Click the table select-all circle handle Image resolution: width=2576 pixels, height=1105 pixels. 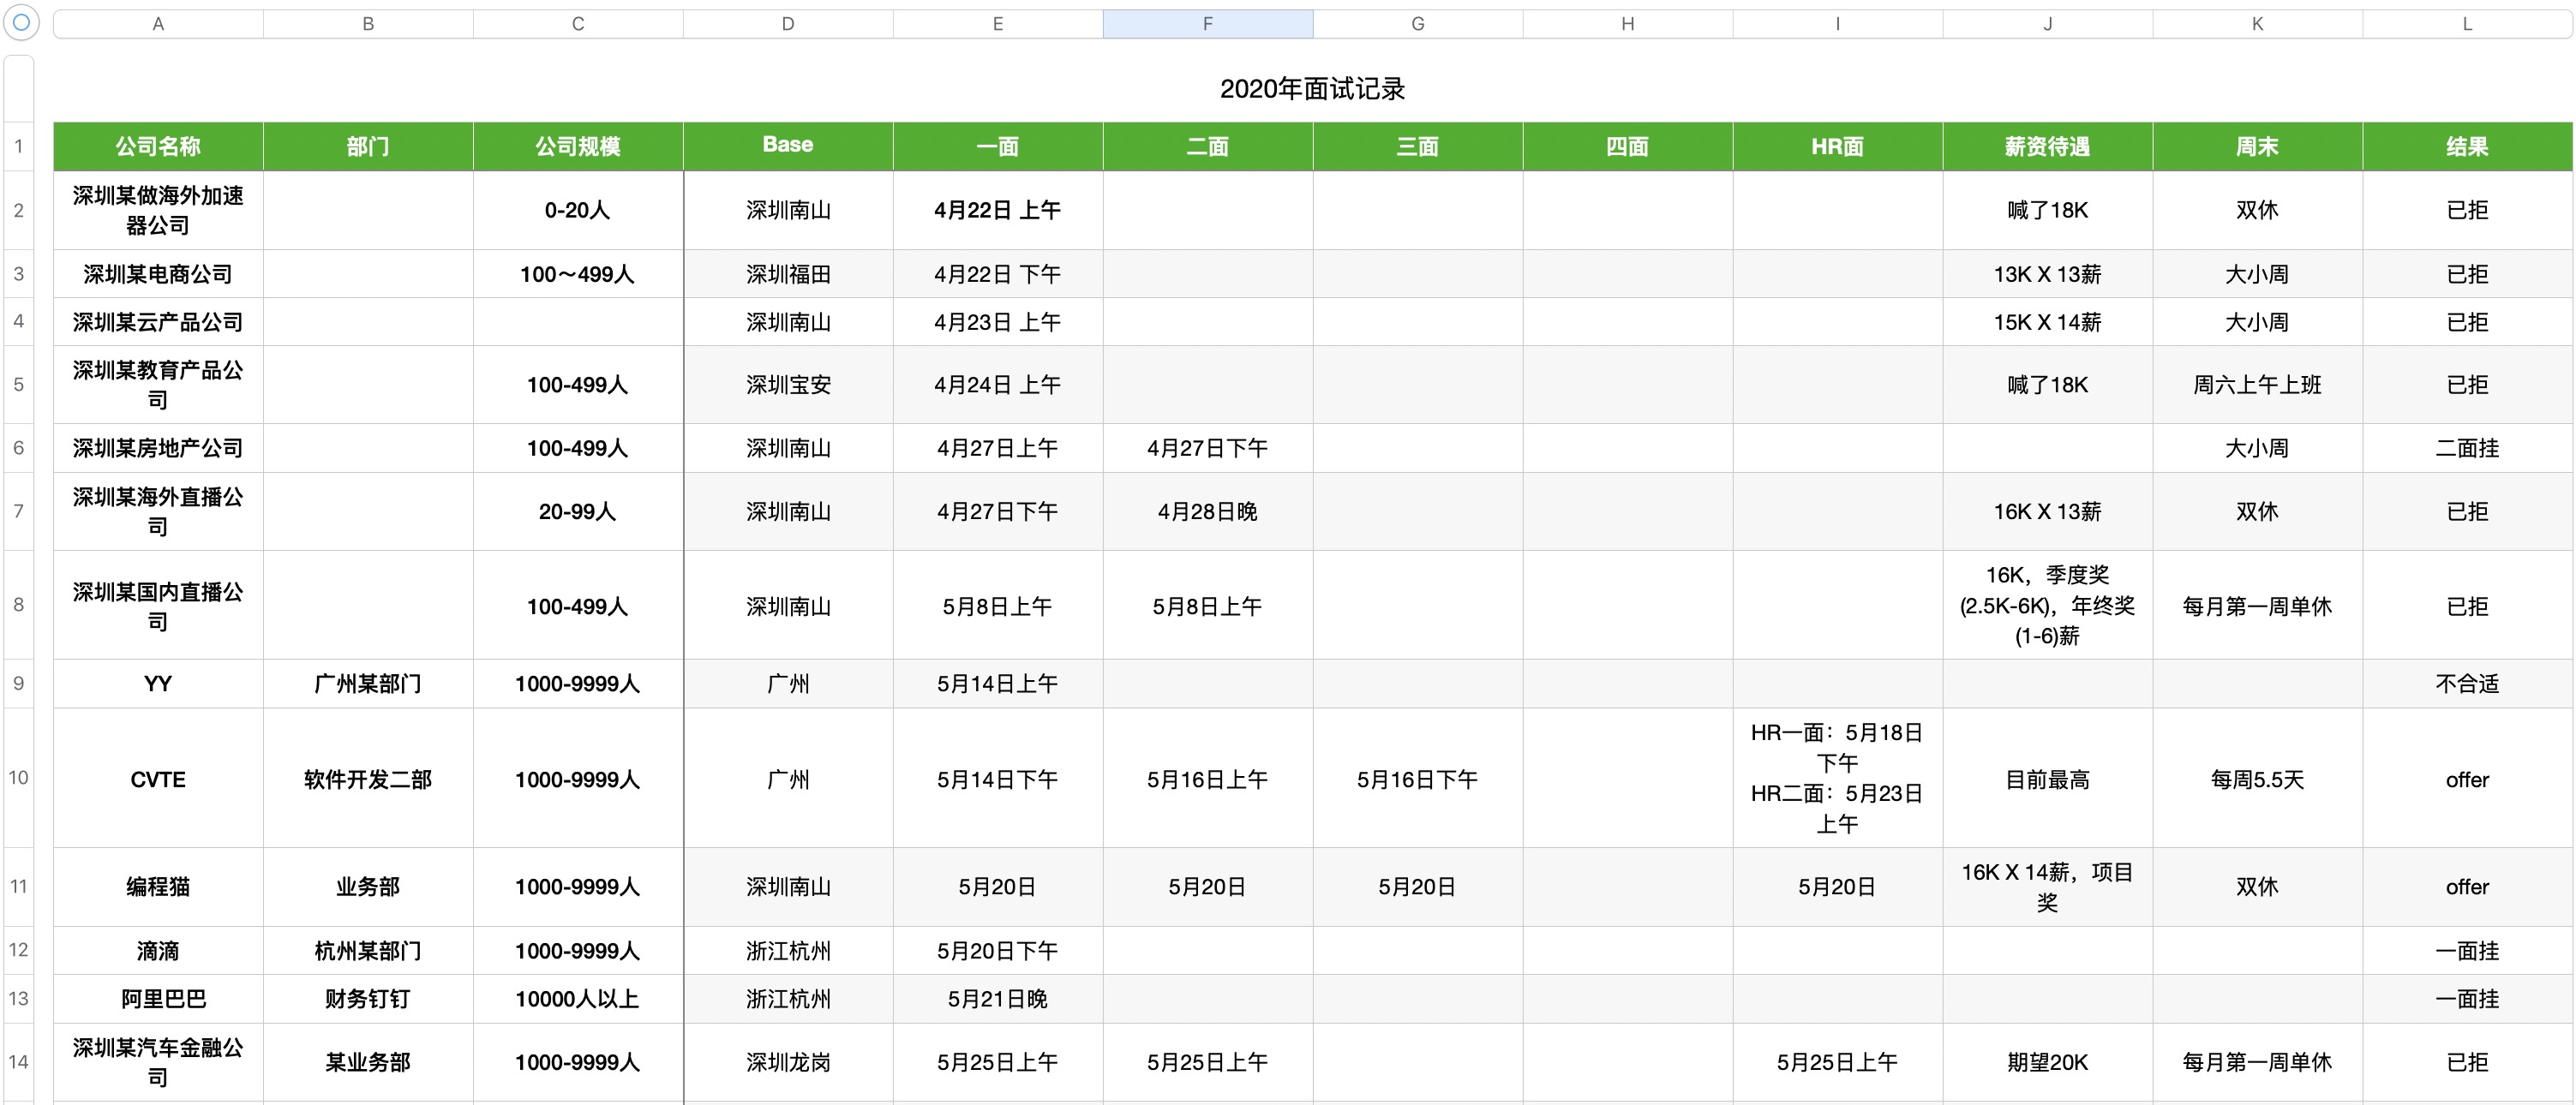click(x=21, y=22)
